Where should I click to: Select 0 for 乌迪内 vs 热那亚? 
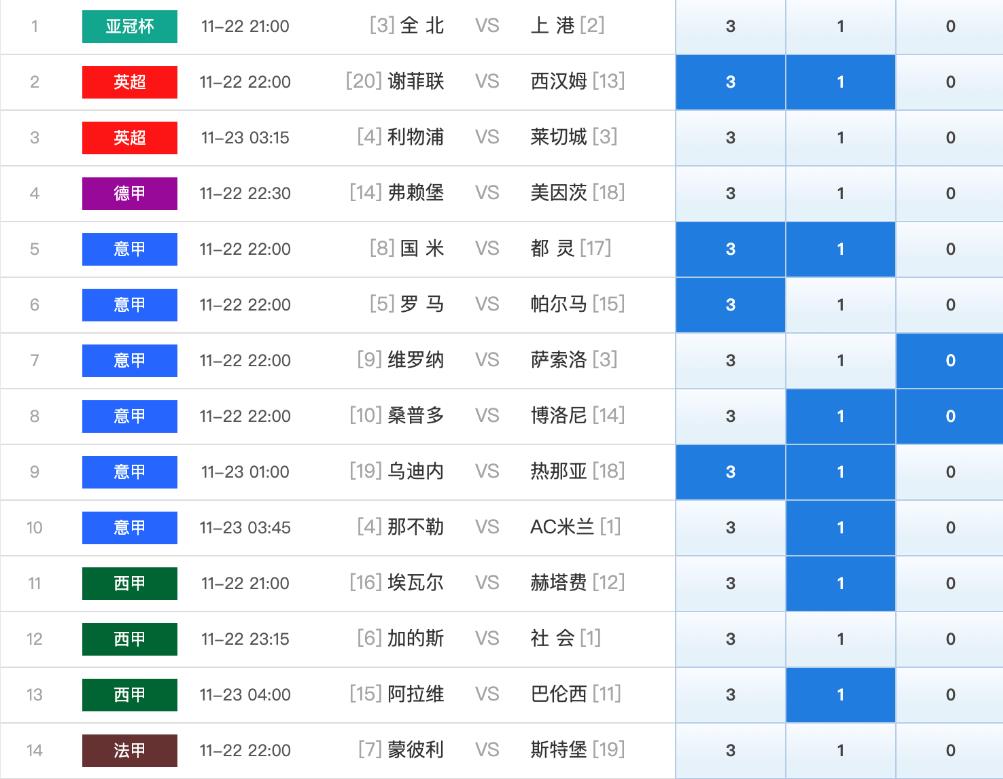tap(950, 471)
